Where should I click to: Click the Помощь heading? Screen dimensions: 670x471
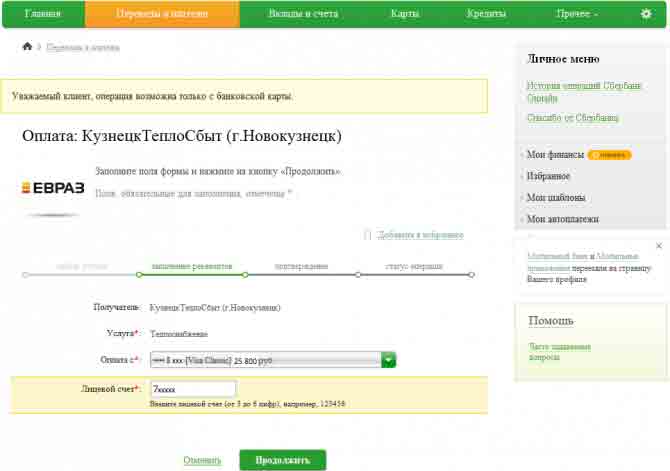(551, 321)
